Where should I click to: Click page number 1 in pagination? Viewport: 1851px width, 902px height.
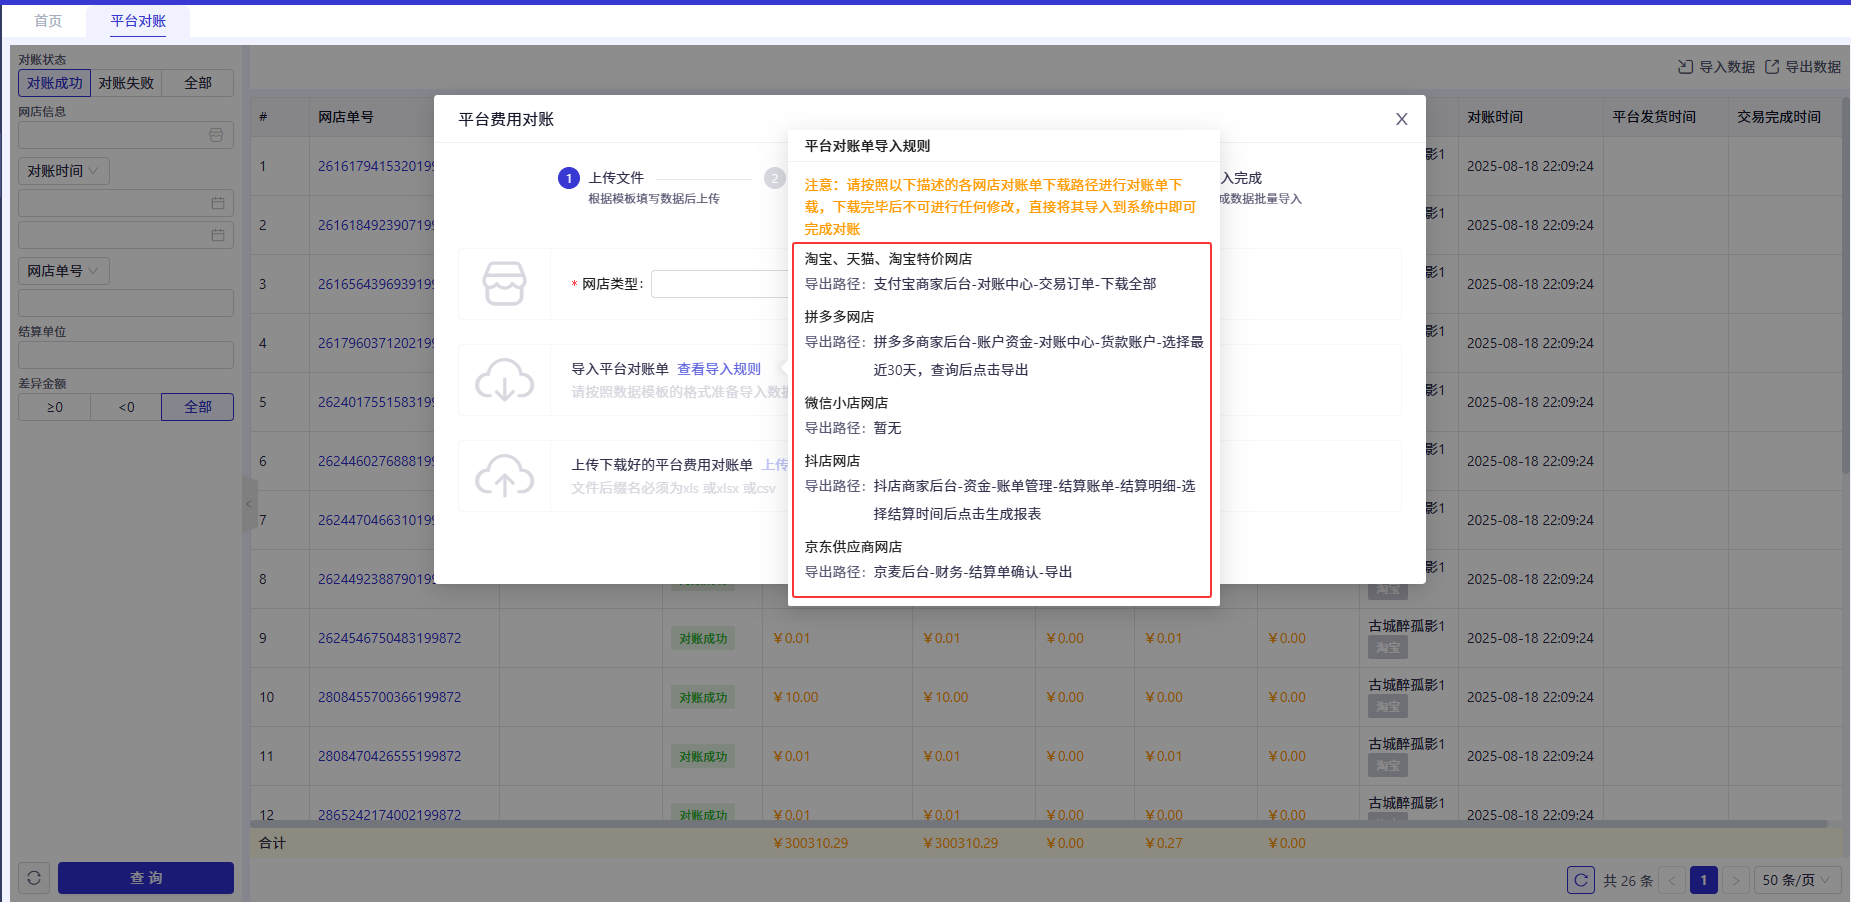pos(1704,880)
